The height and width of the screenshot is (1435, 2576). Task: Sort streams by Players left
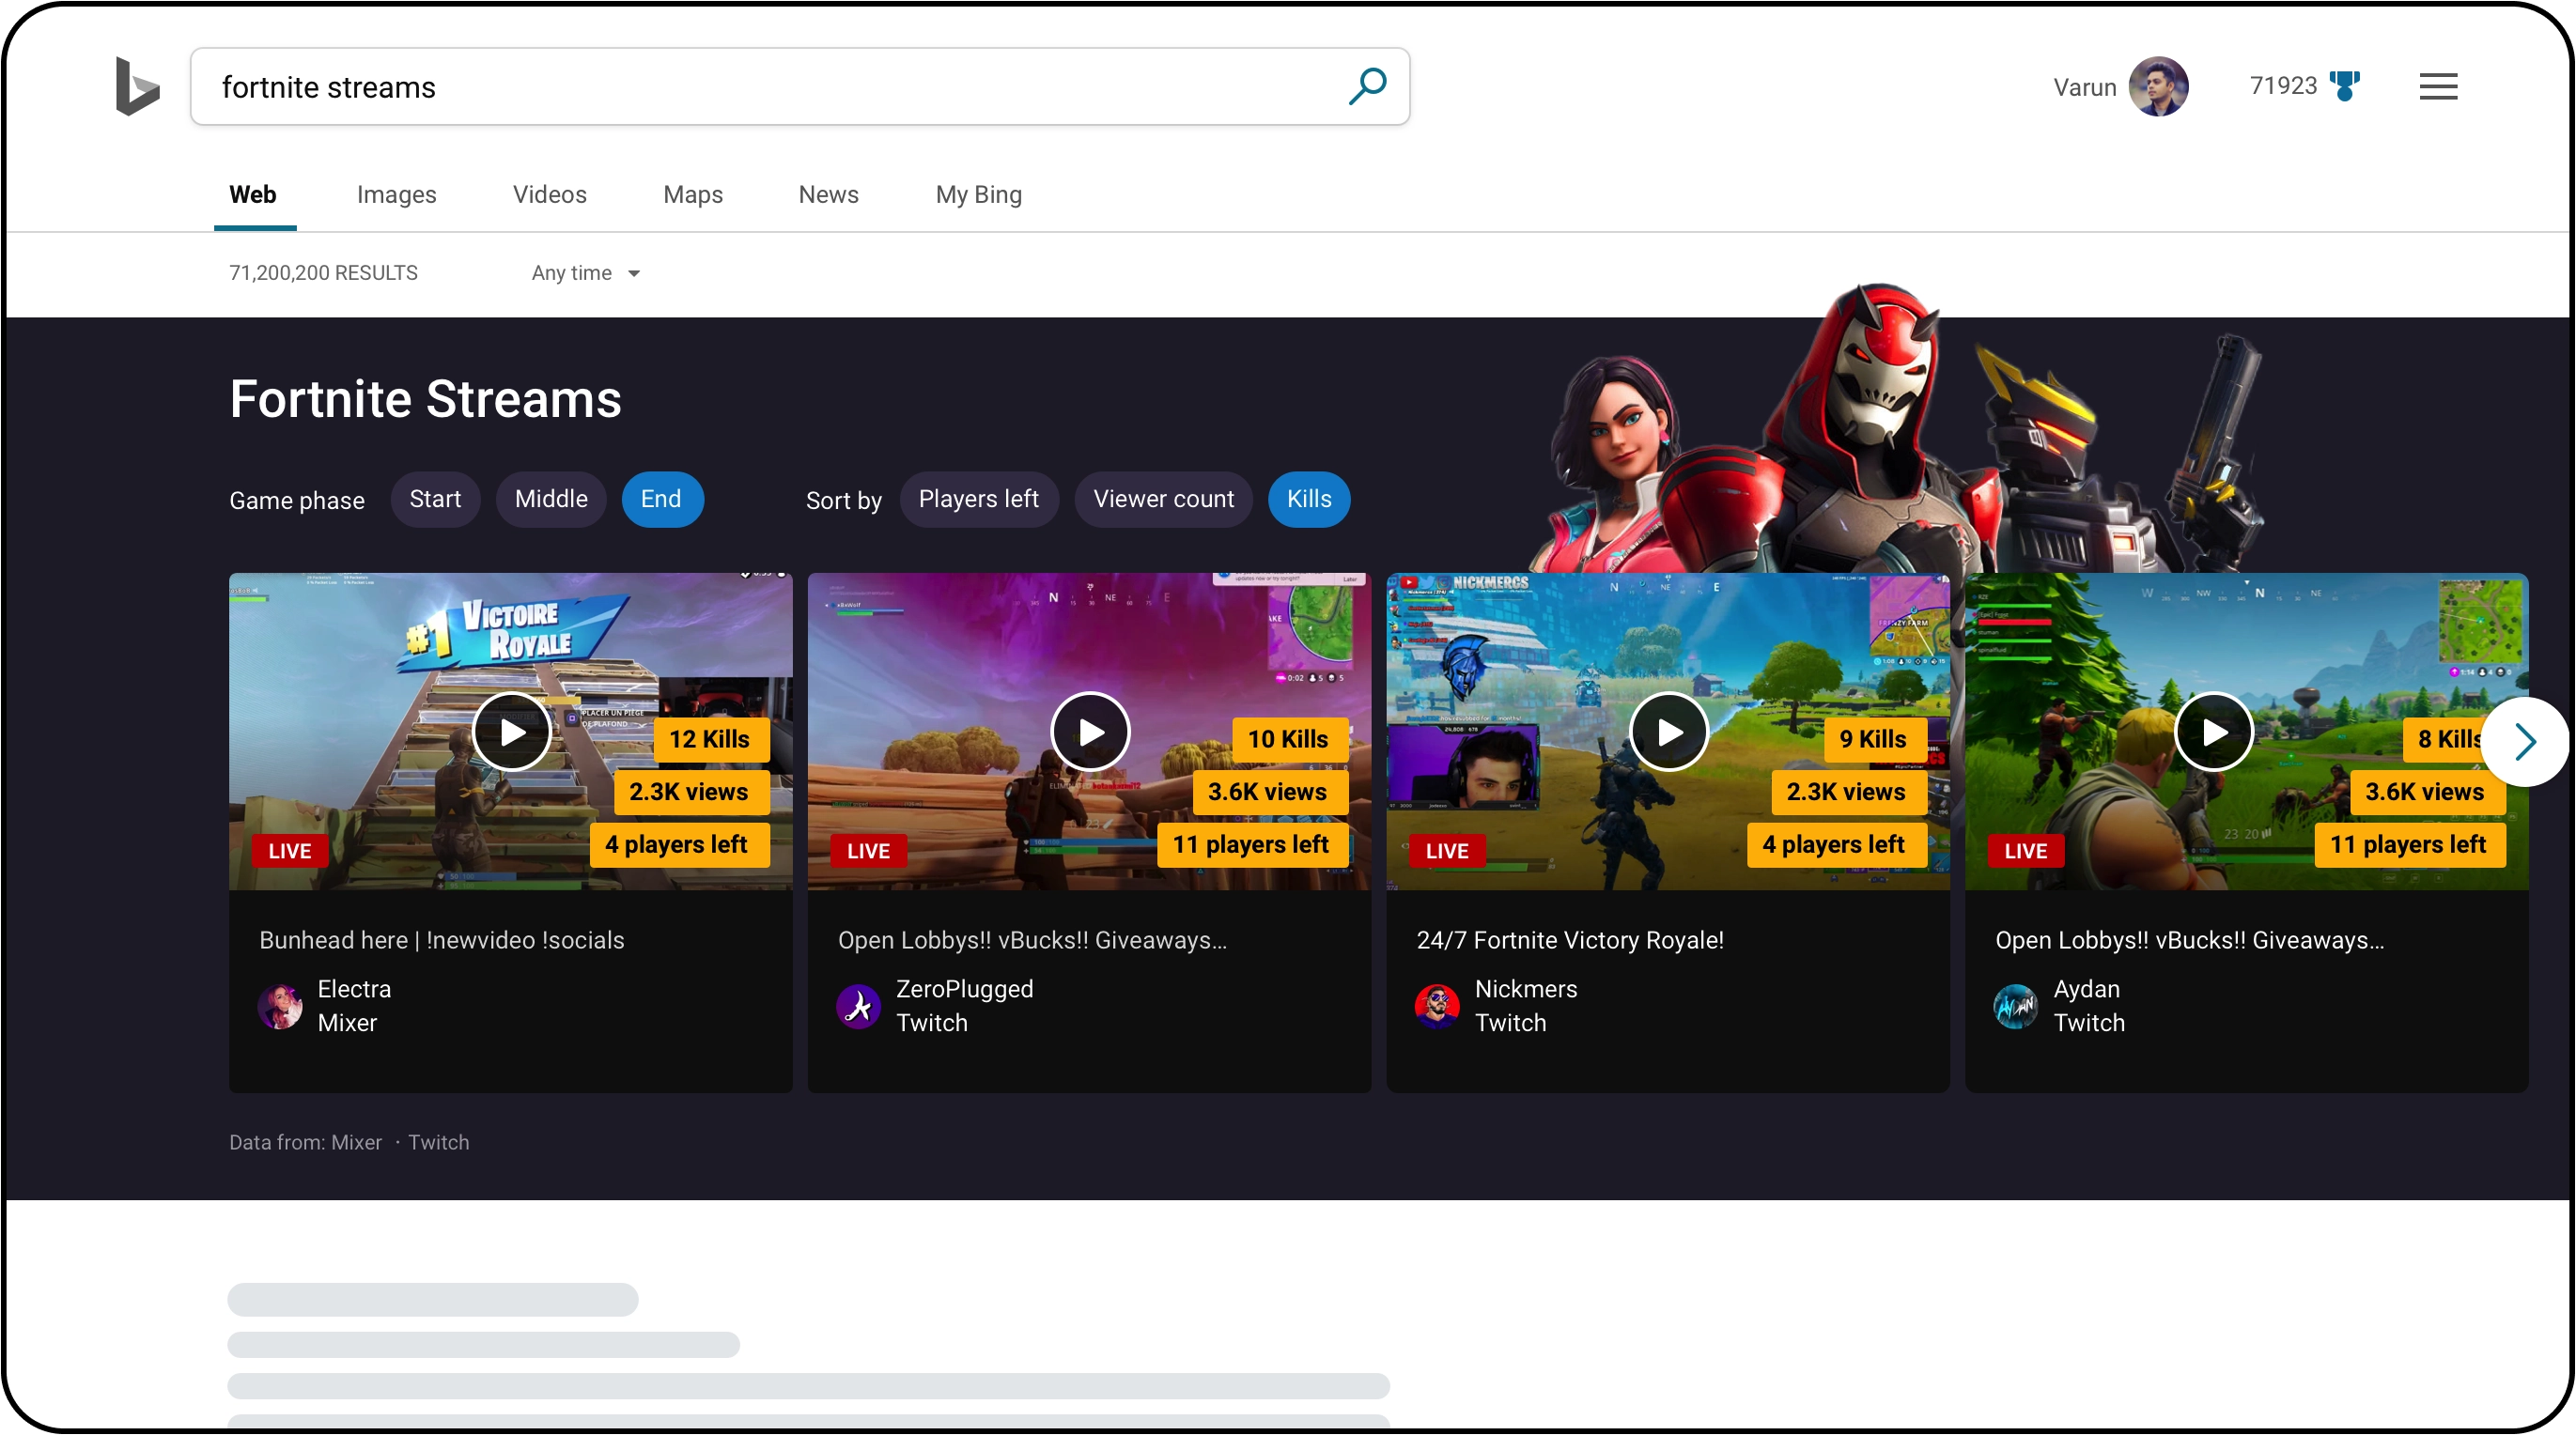[x=978, y=499]
